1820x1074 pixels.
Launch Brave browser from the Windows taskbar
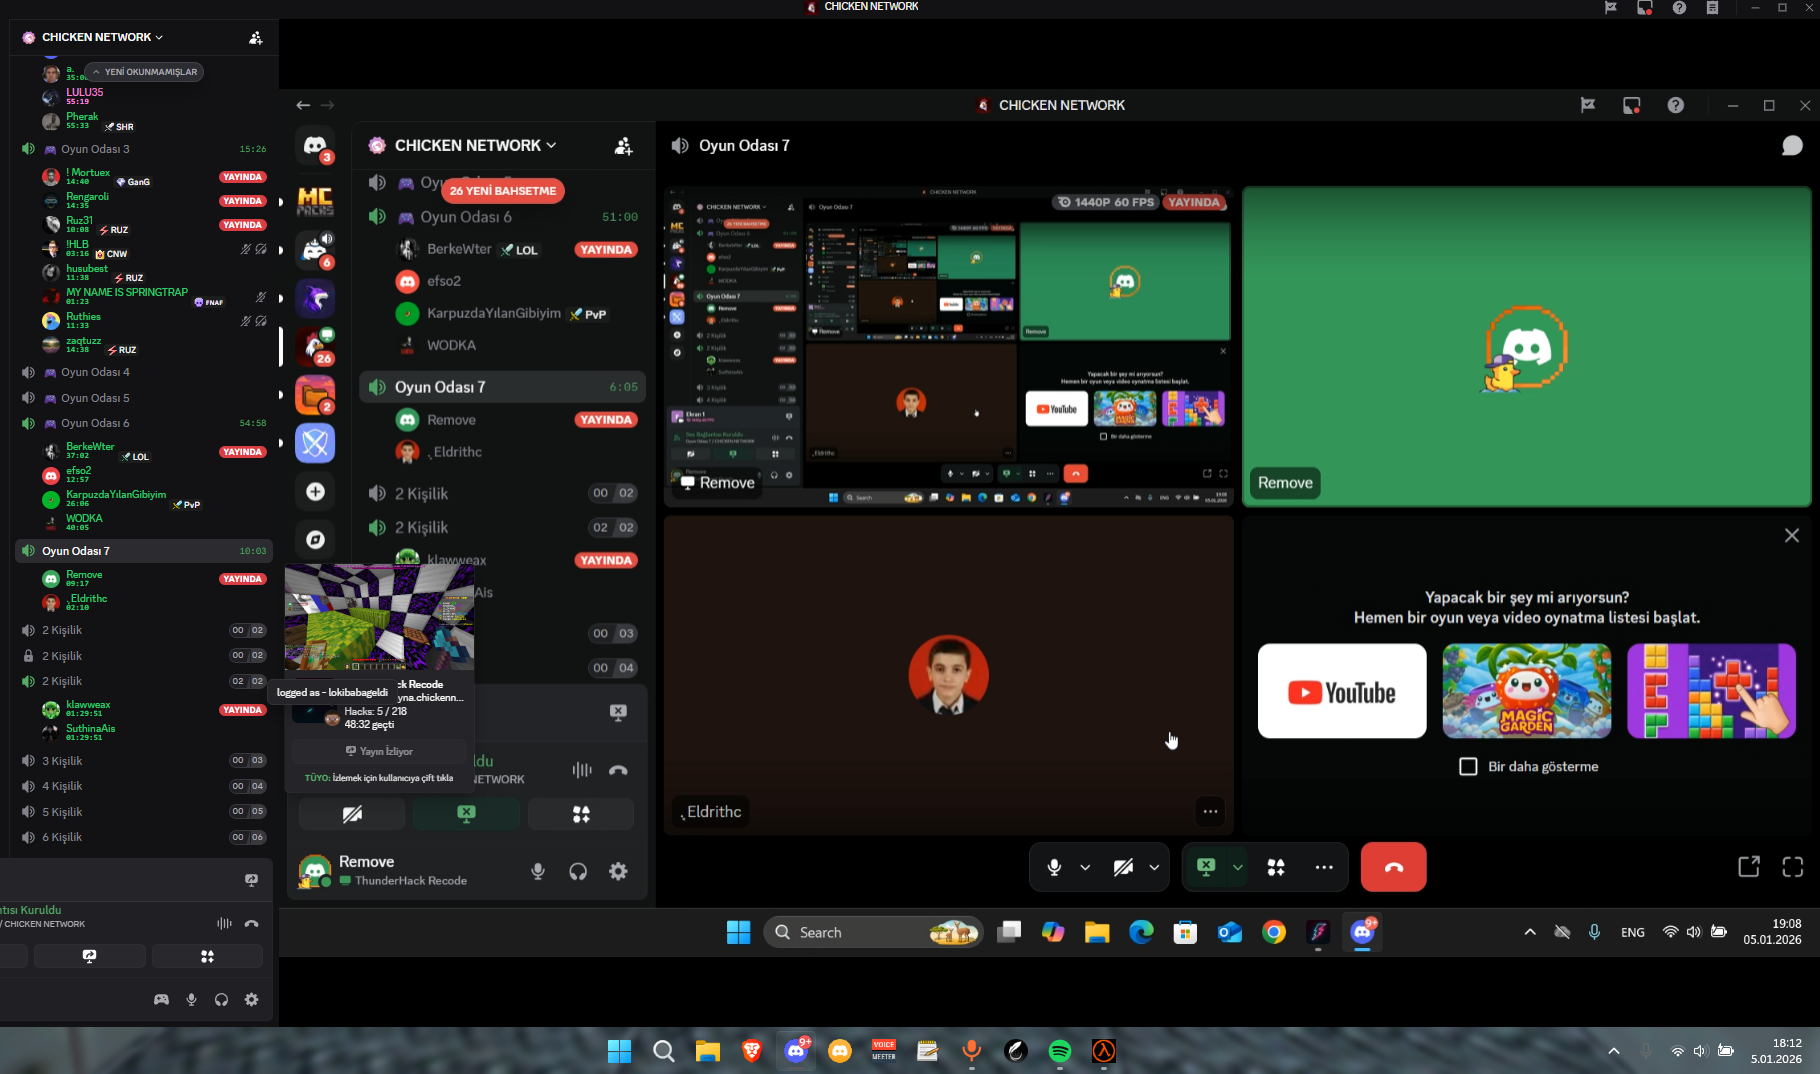click(x=752, y=1051)
